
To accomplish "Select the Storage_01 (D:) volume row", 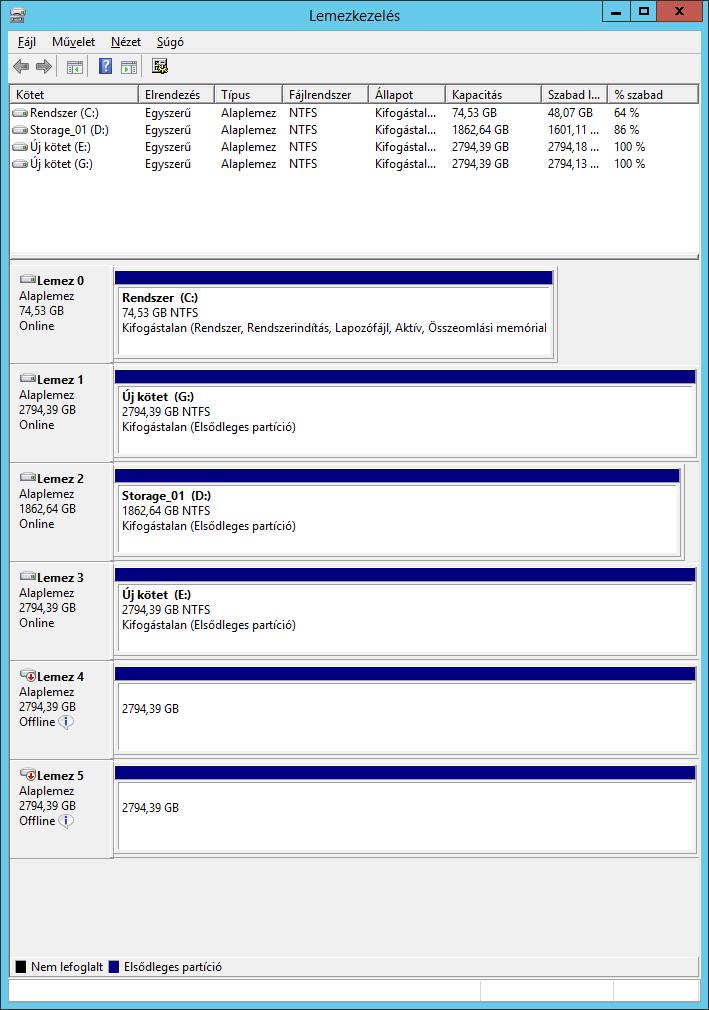I will pos(354,130).
